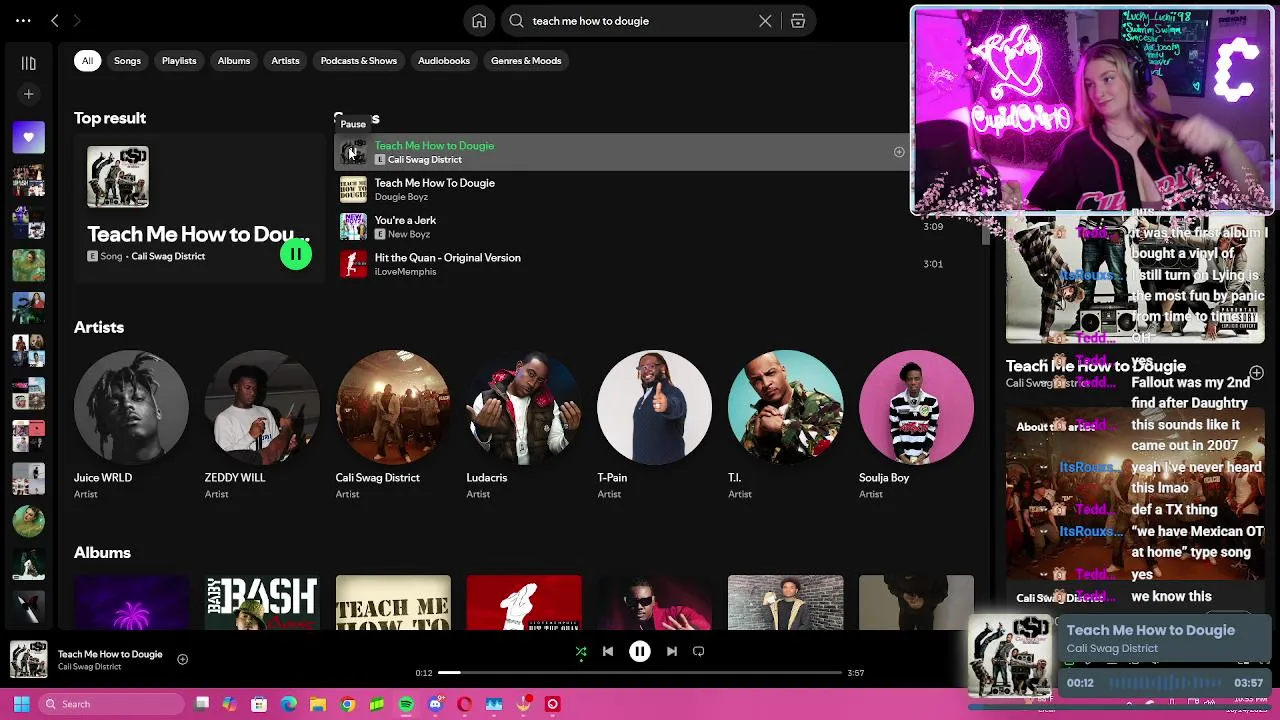1280x720 pixels.
Task: Add the now playing track to library
Action: coord(182,659)
